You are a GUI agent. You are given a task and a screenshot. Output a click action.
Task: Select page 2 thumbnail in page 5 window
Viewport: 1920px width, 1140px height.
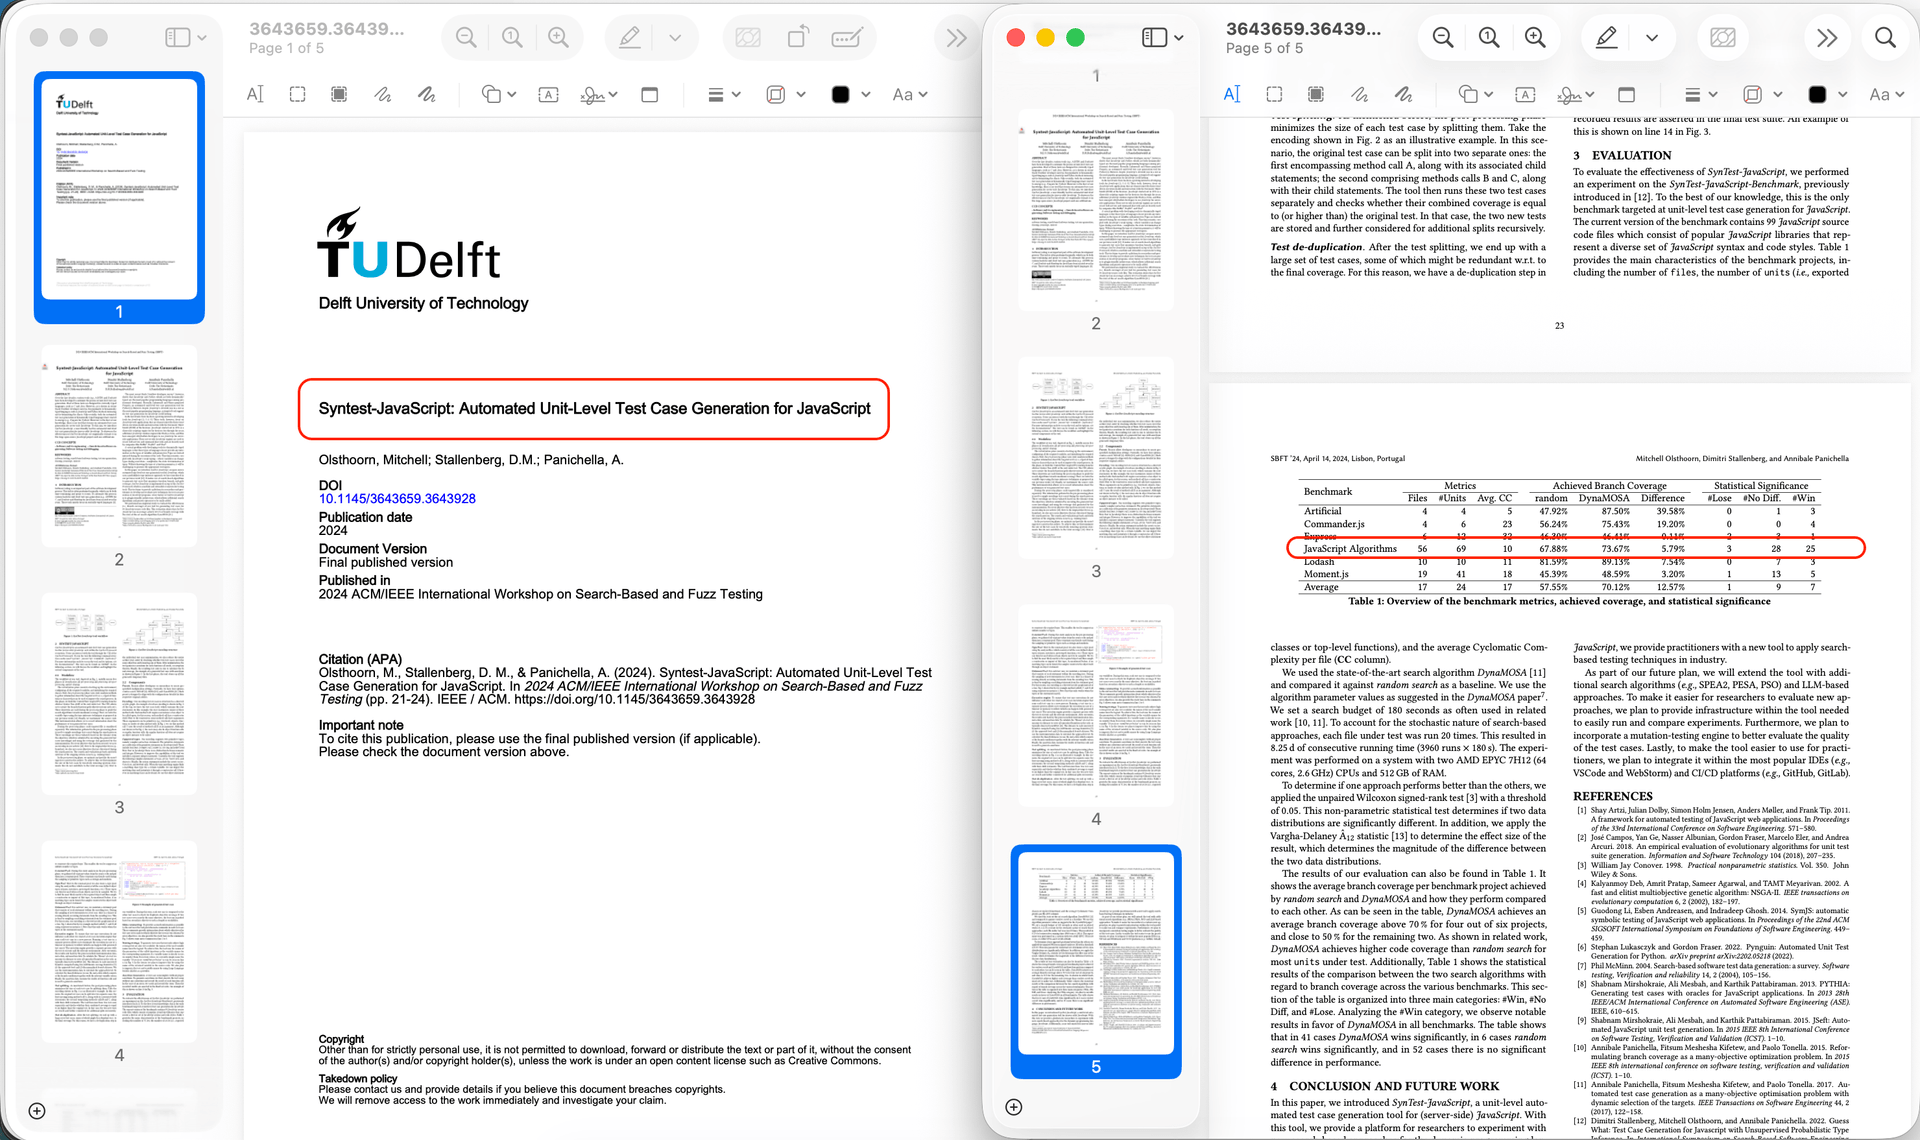pos(1096,210)
